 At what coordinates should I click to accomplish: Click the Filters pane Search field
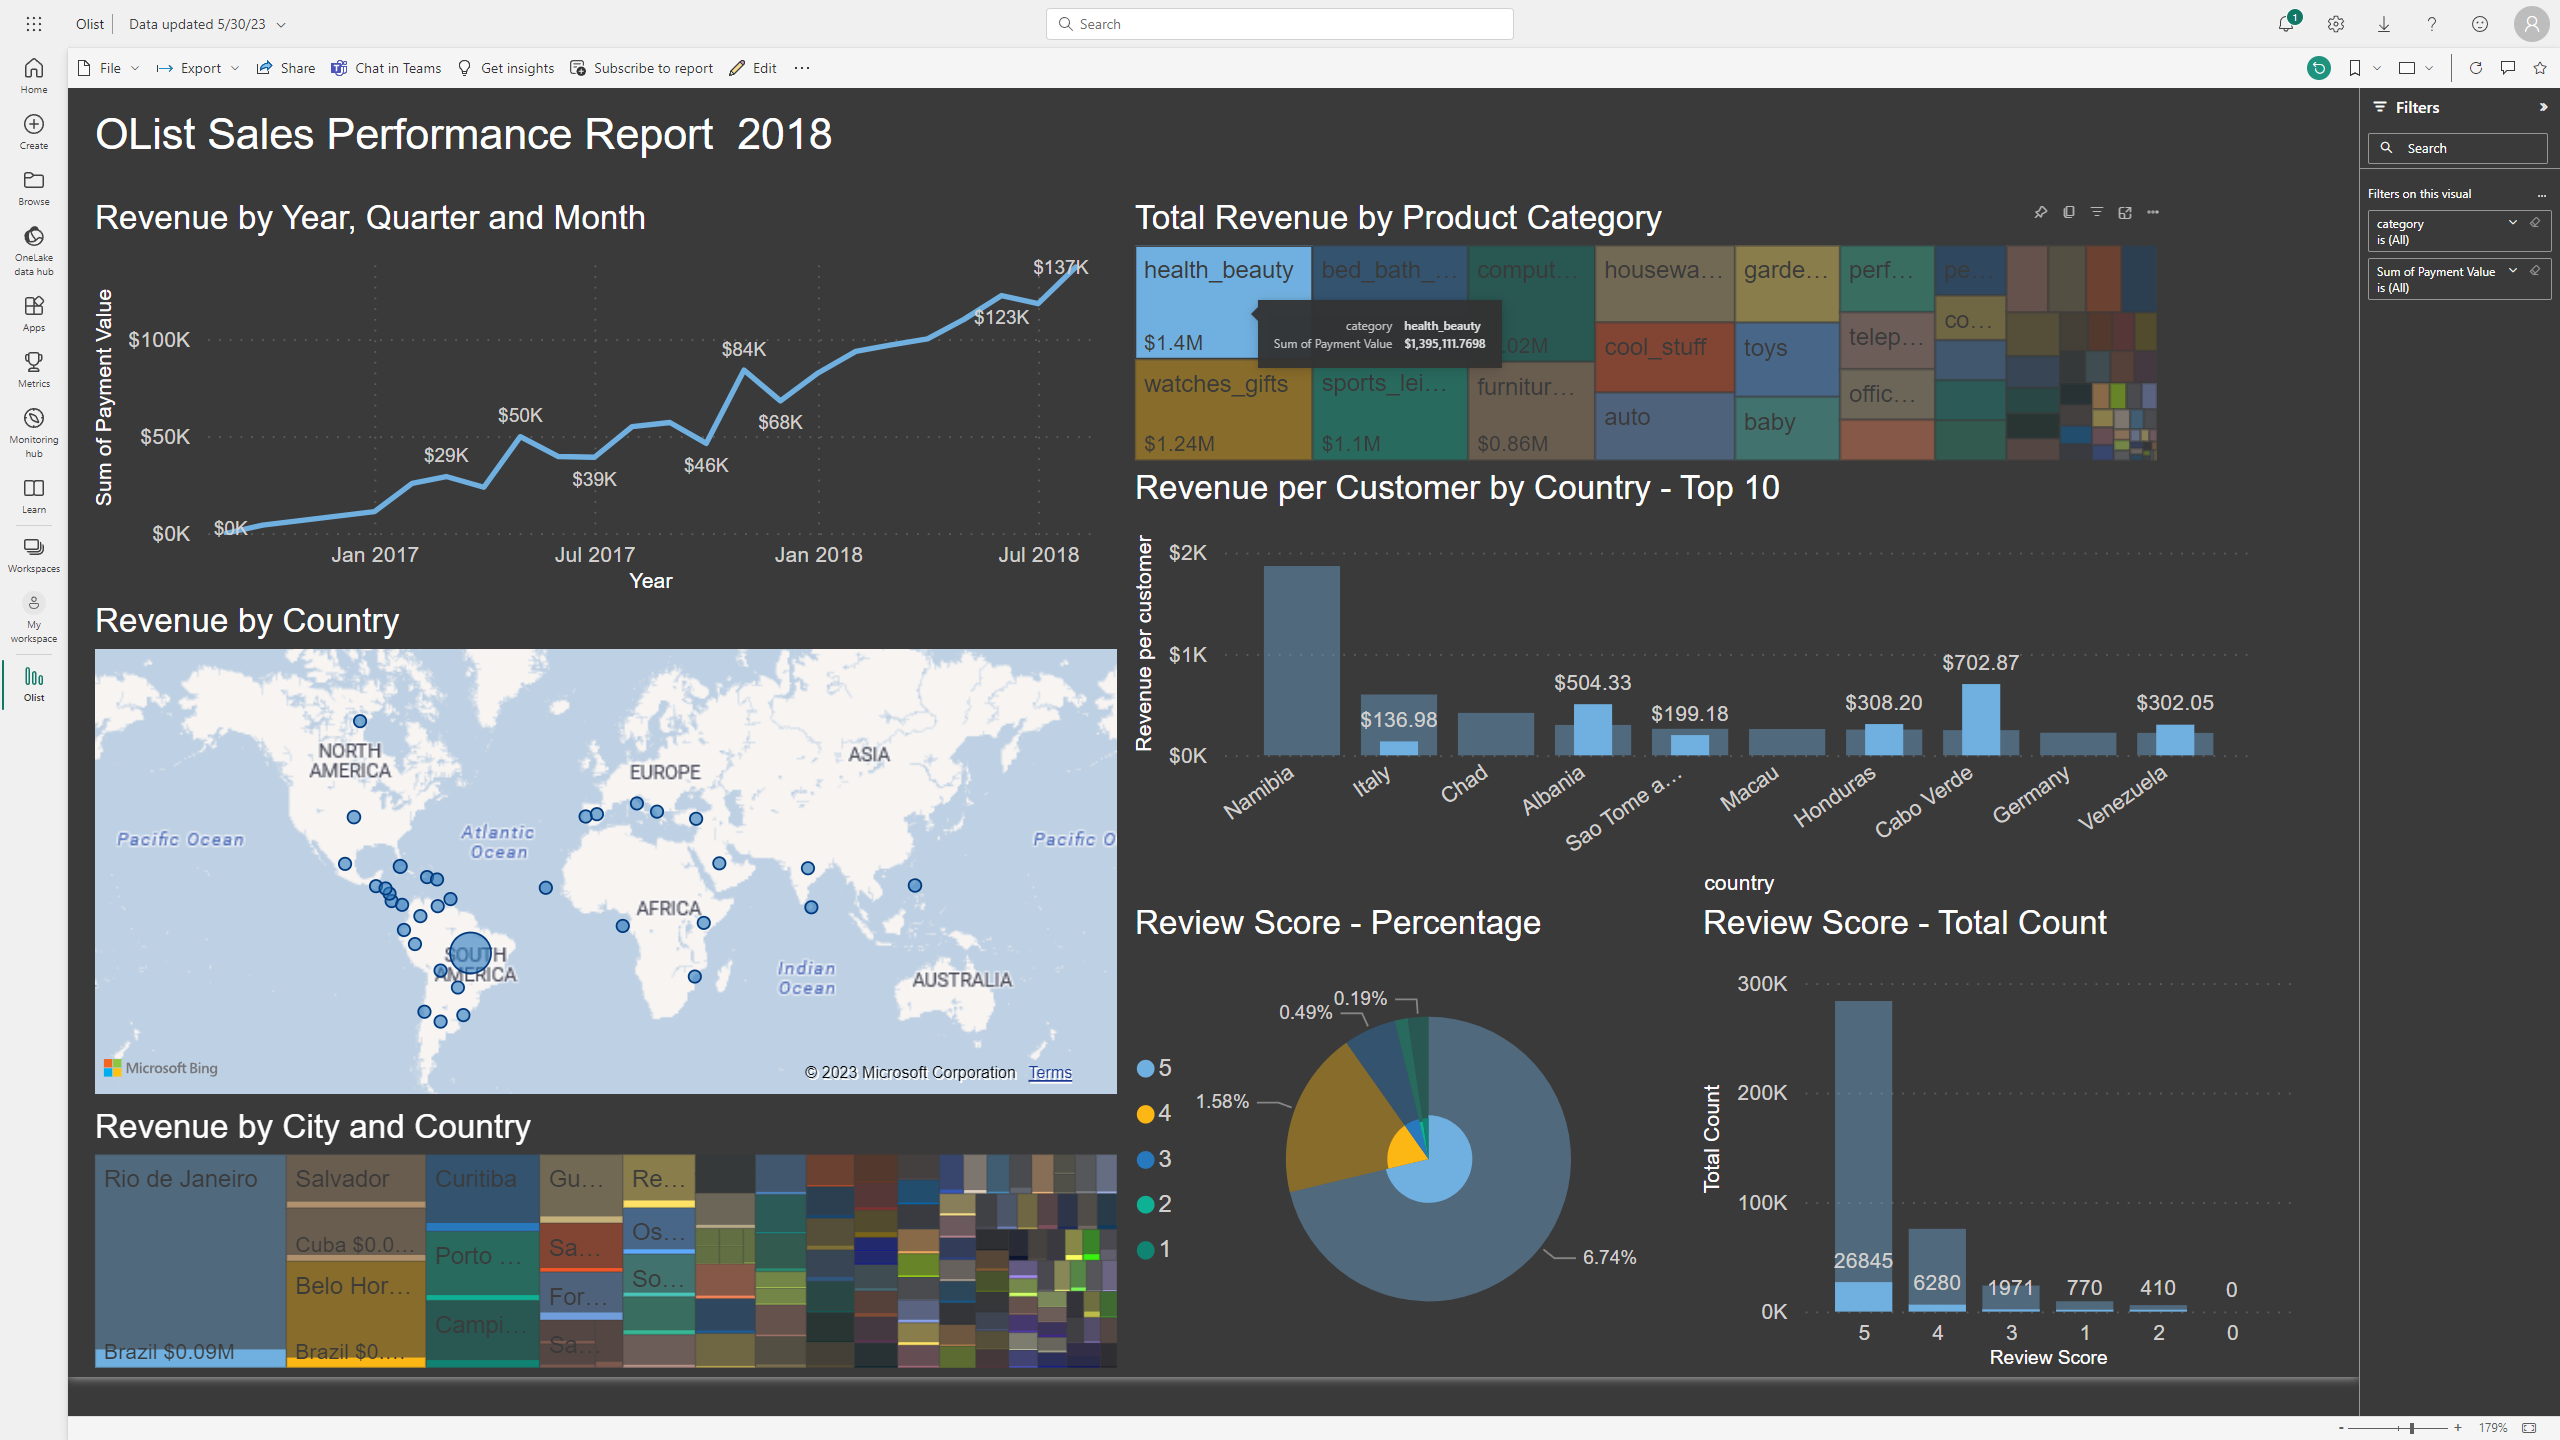[2458, 148]
